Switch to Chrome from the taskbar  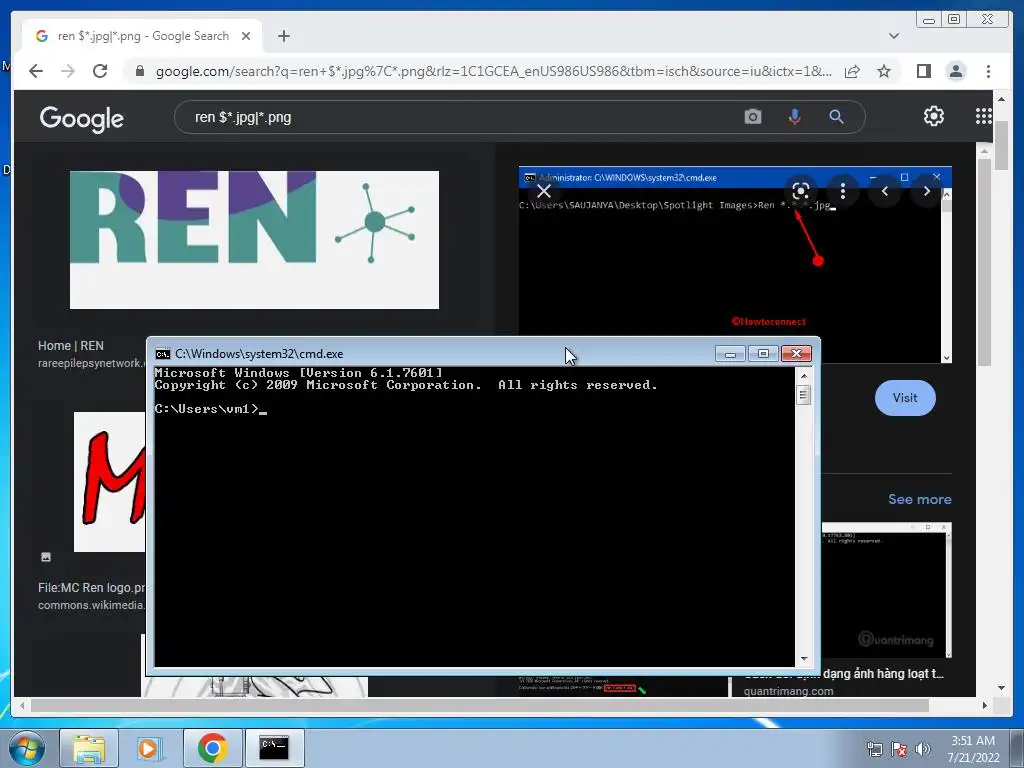point(212,748)
